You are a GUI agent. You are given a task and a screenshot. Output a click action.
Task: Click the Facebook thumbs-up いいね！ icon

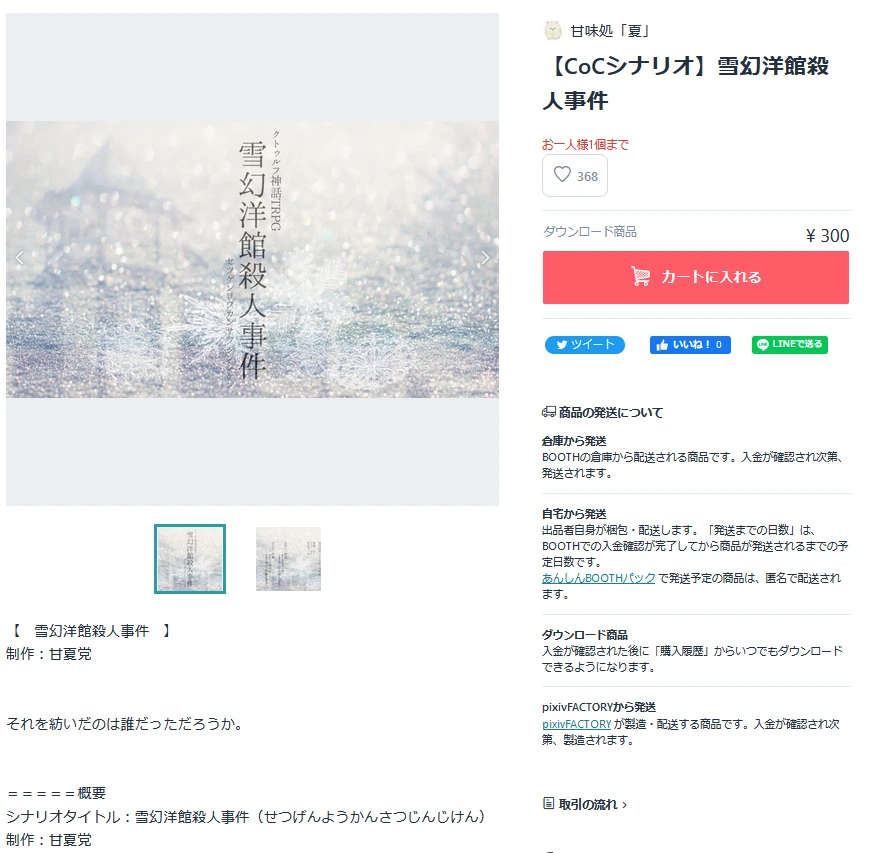tap(662, 345)
